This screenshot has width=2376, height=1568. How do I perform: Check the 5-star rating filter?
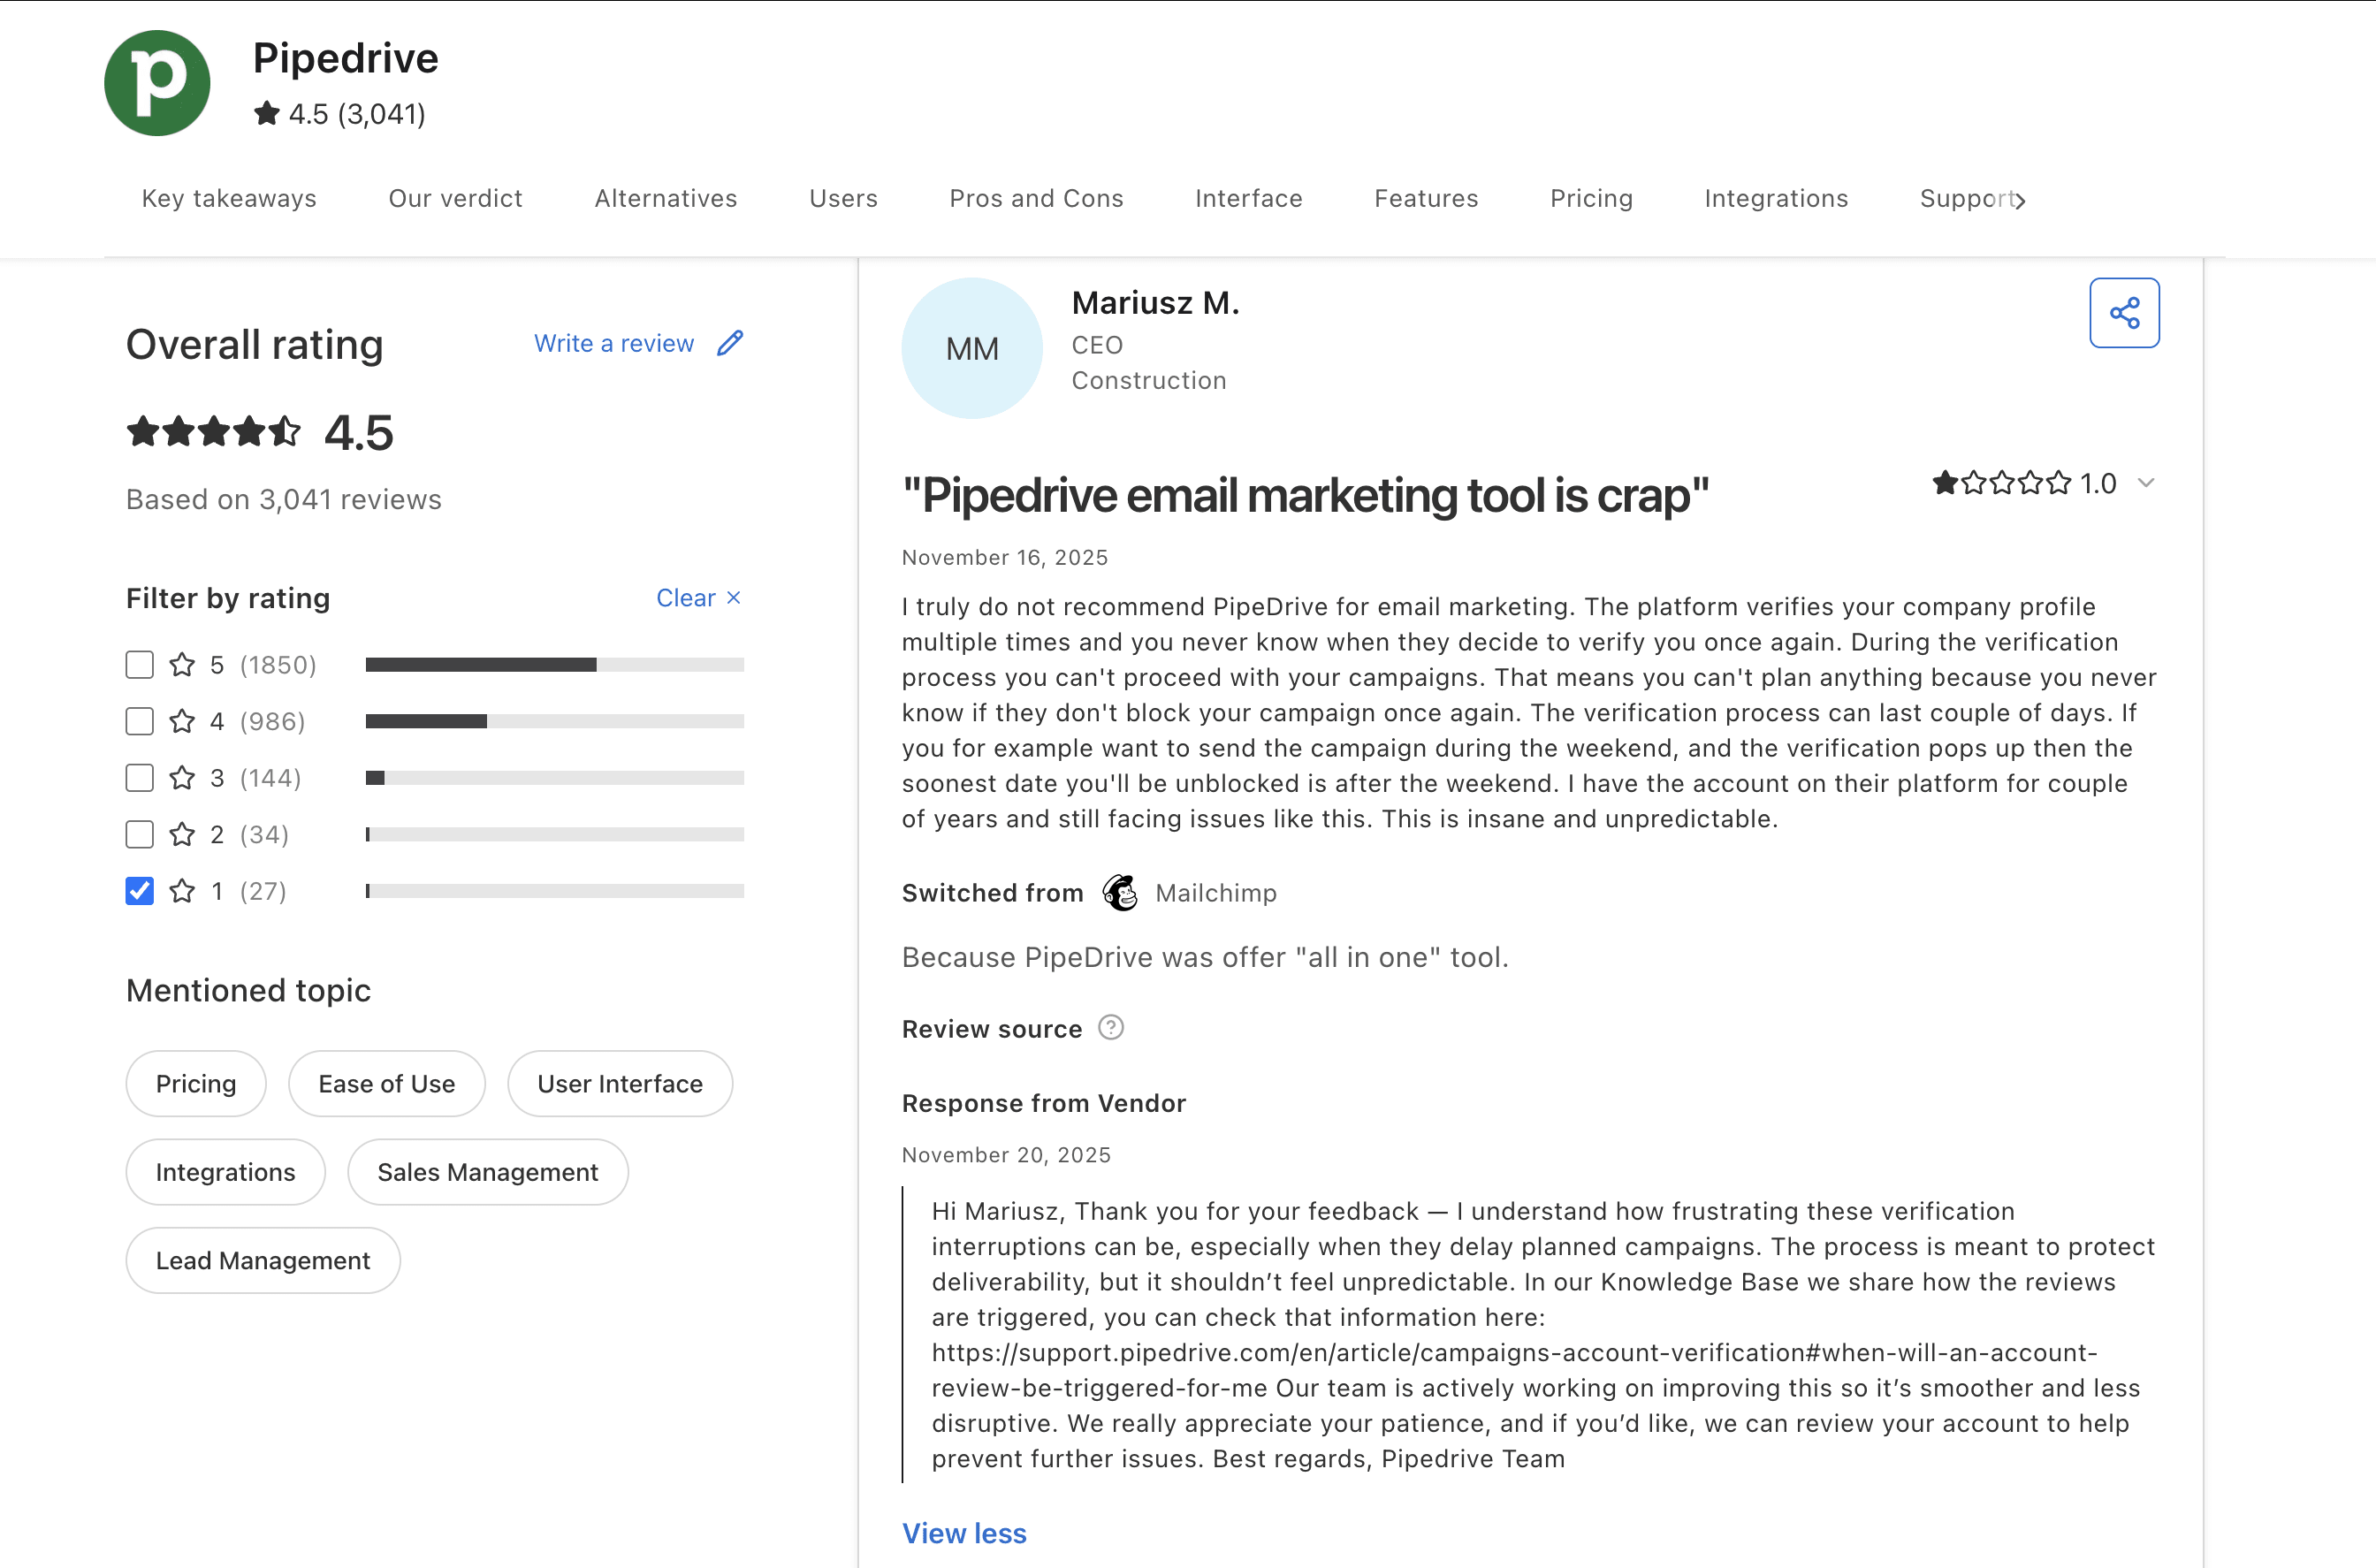tap(139, 664)
